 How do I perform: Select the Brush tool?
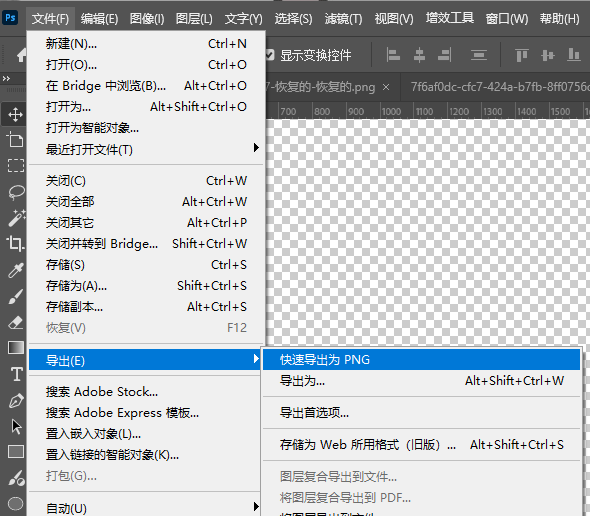click(16, 296)
